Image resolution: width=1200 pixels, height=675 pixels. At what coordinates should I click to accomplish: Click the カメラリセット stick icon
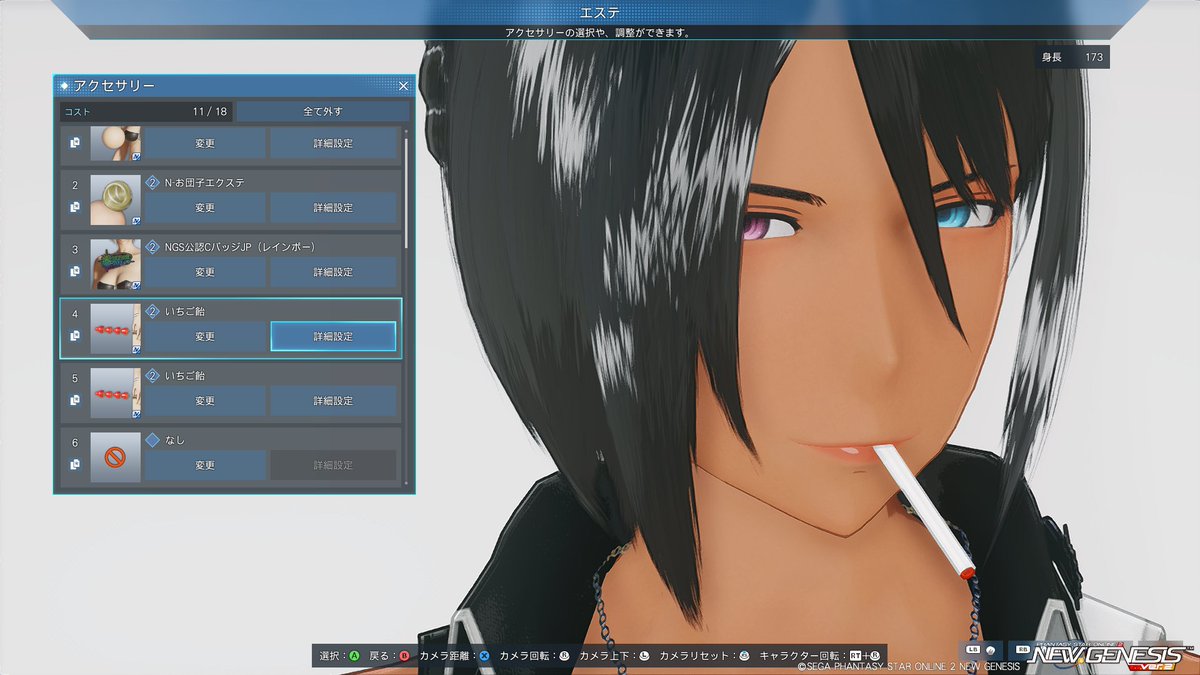pyautogui.click(x=744, y=656)
